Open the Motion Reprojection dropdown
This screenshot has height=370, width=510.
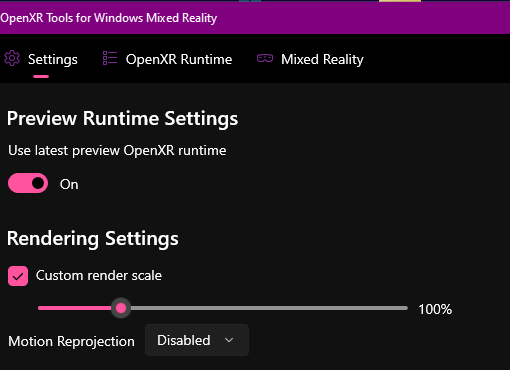pyautogui.click(x=197, y=340)
